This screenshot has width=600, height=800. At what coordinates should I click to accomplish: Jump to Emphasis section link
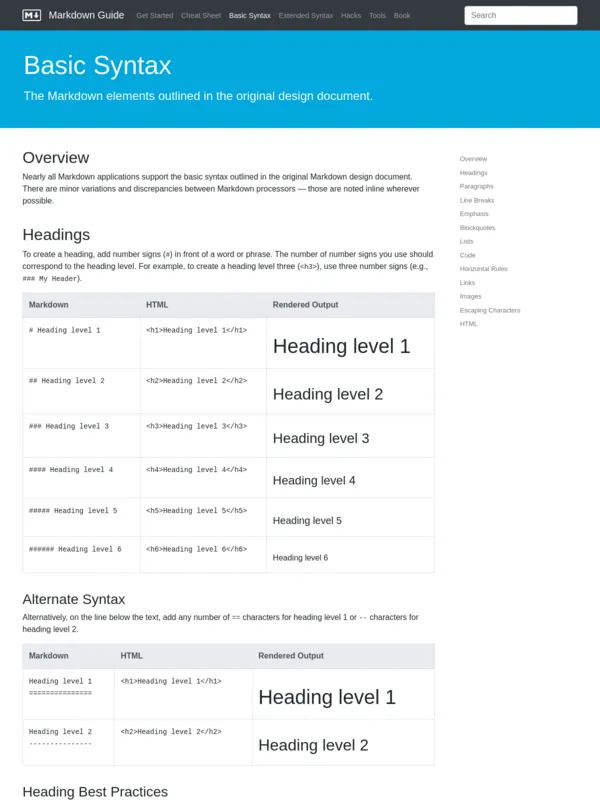[x=474, y=214]
